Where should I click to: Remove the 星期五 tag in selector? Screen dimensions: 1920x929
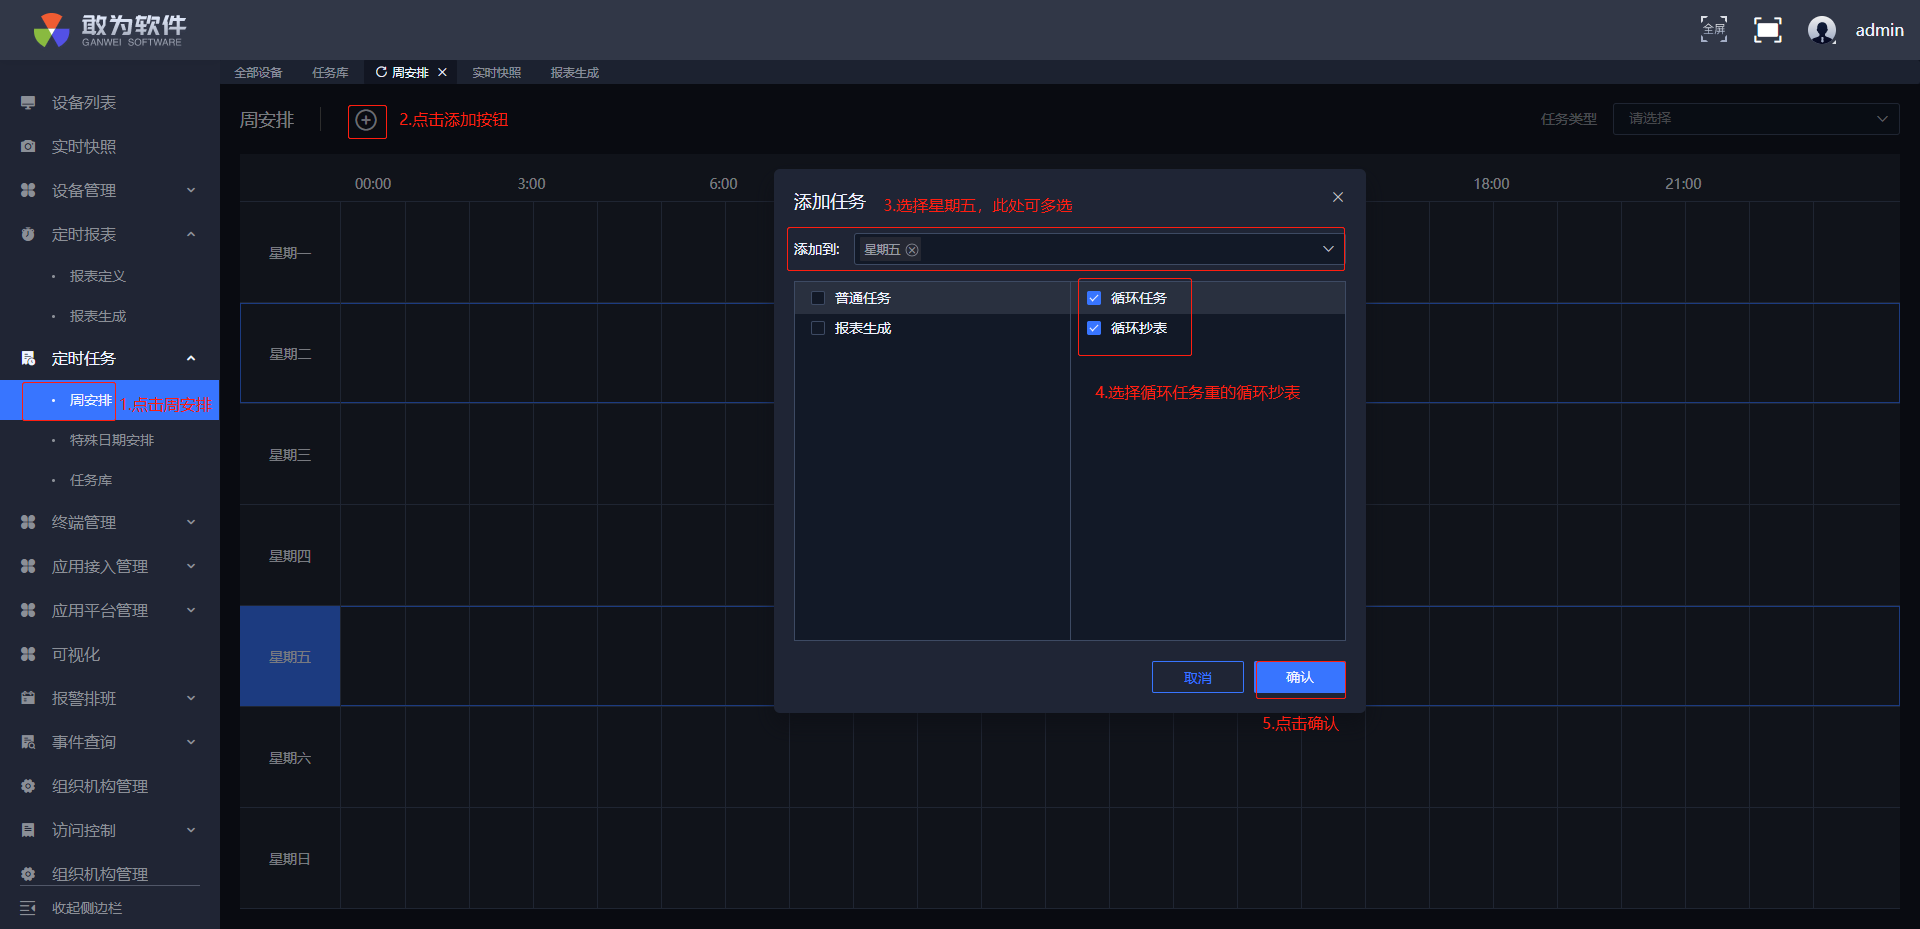pyautogui.click(x=912, y=250)
